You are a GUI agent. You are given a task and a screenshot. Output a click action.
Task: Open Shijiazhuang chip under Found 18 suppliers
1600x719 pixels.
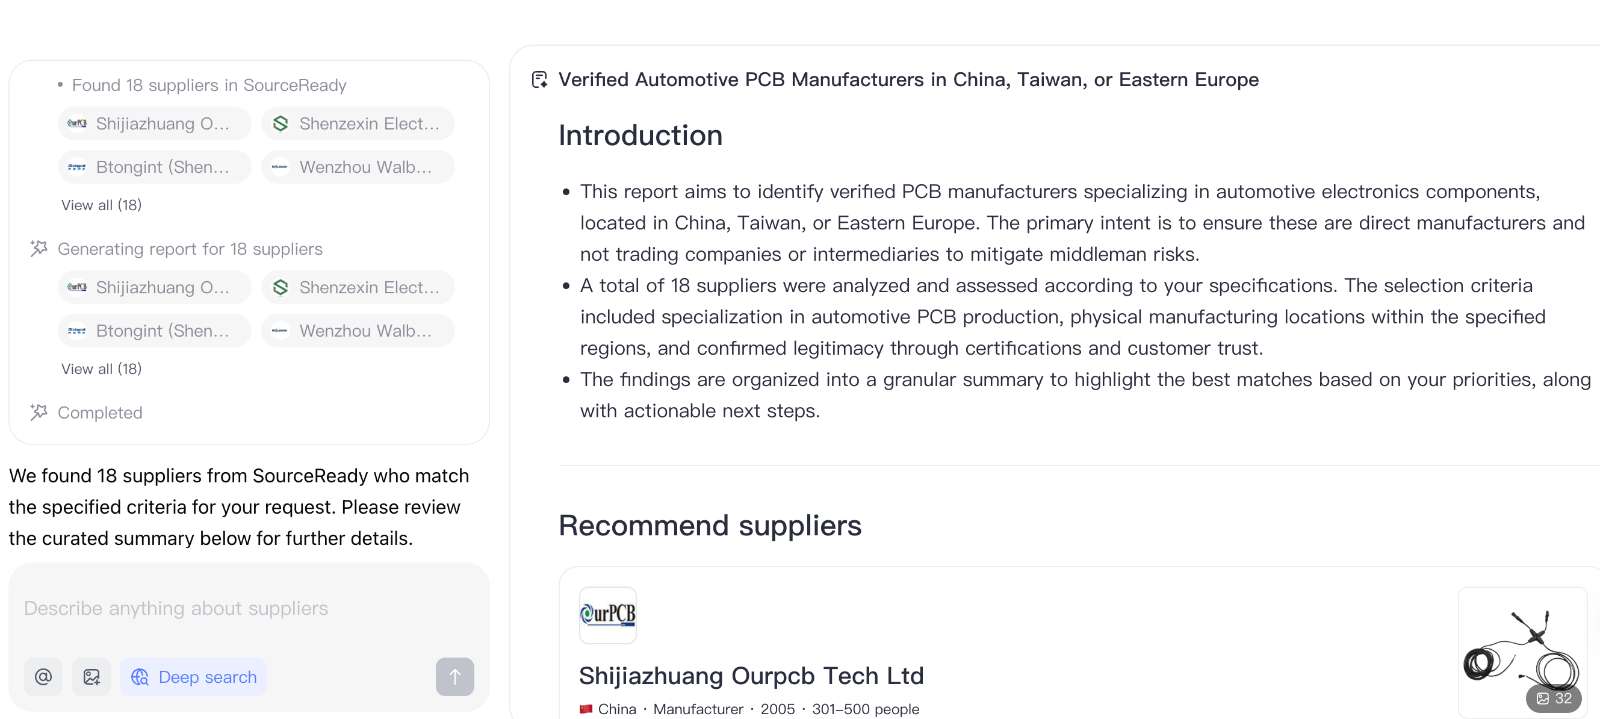click(x=154, y=124)
